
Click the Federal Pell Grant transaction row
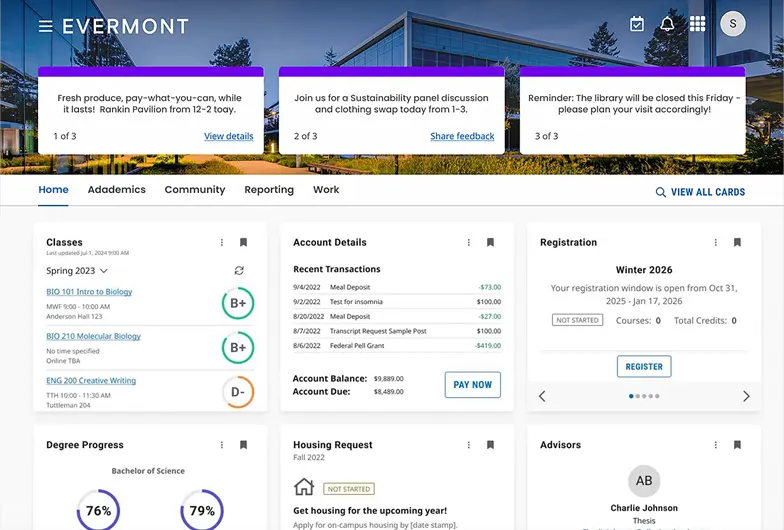click(397, 346)
